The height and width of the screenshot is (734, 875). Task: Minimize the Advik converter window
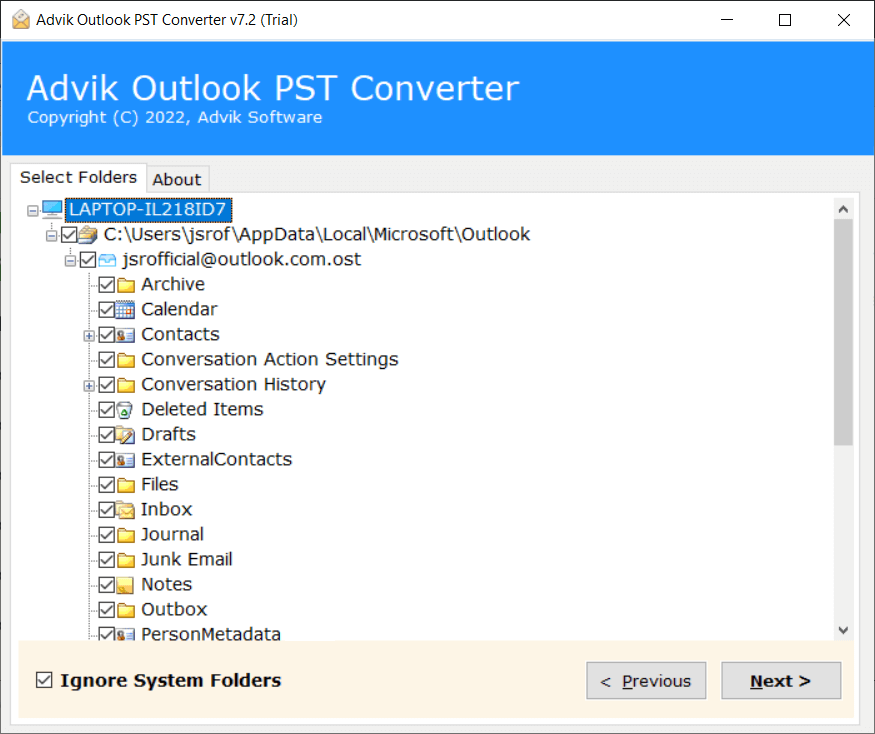[727, 20]
